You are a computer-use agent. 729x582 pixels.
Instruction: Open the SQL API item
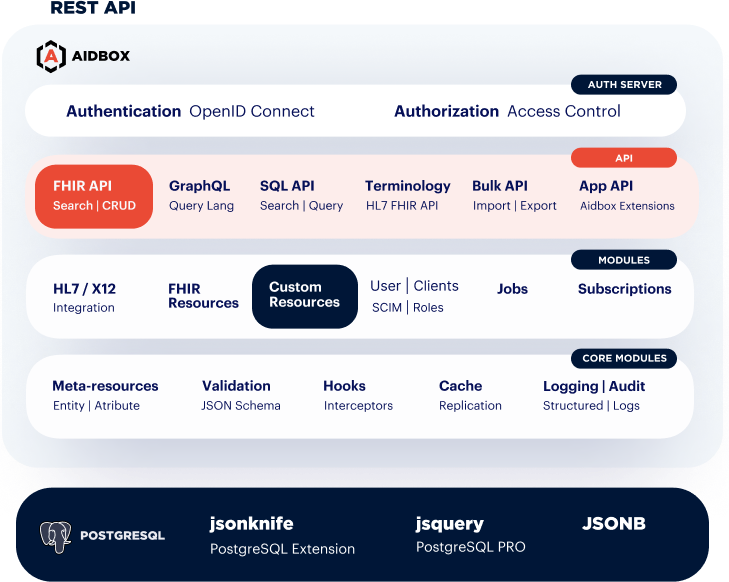[301, 195]
